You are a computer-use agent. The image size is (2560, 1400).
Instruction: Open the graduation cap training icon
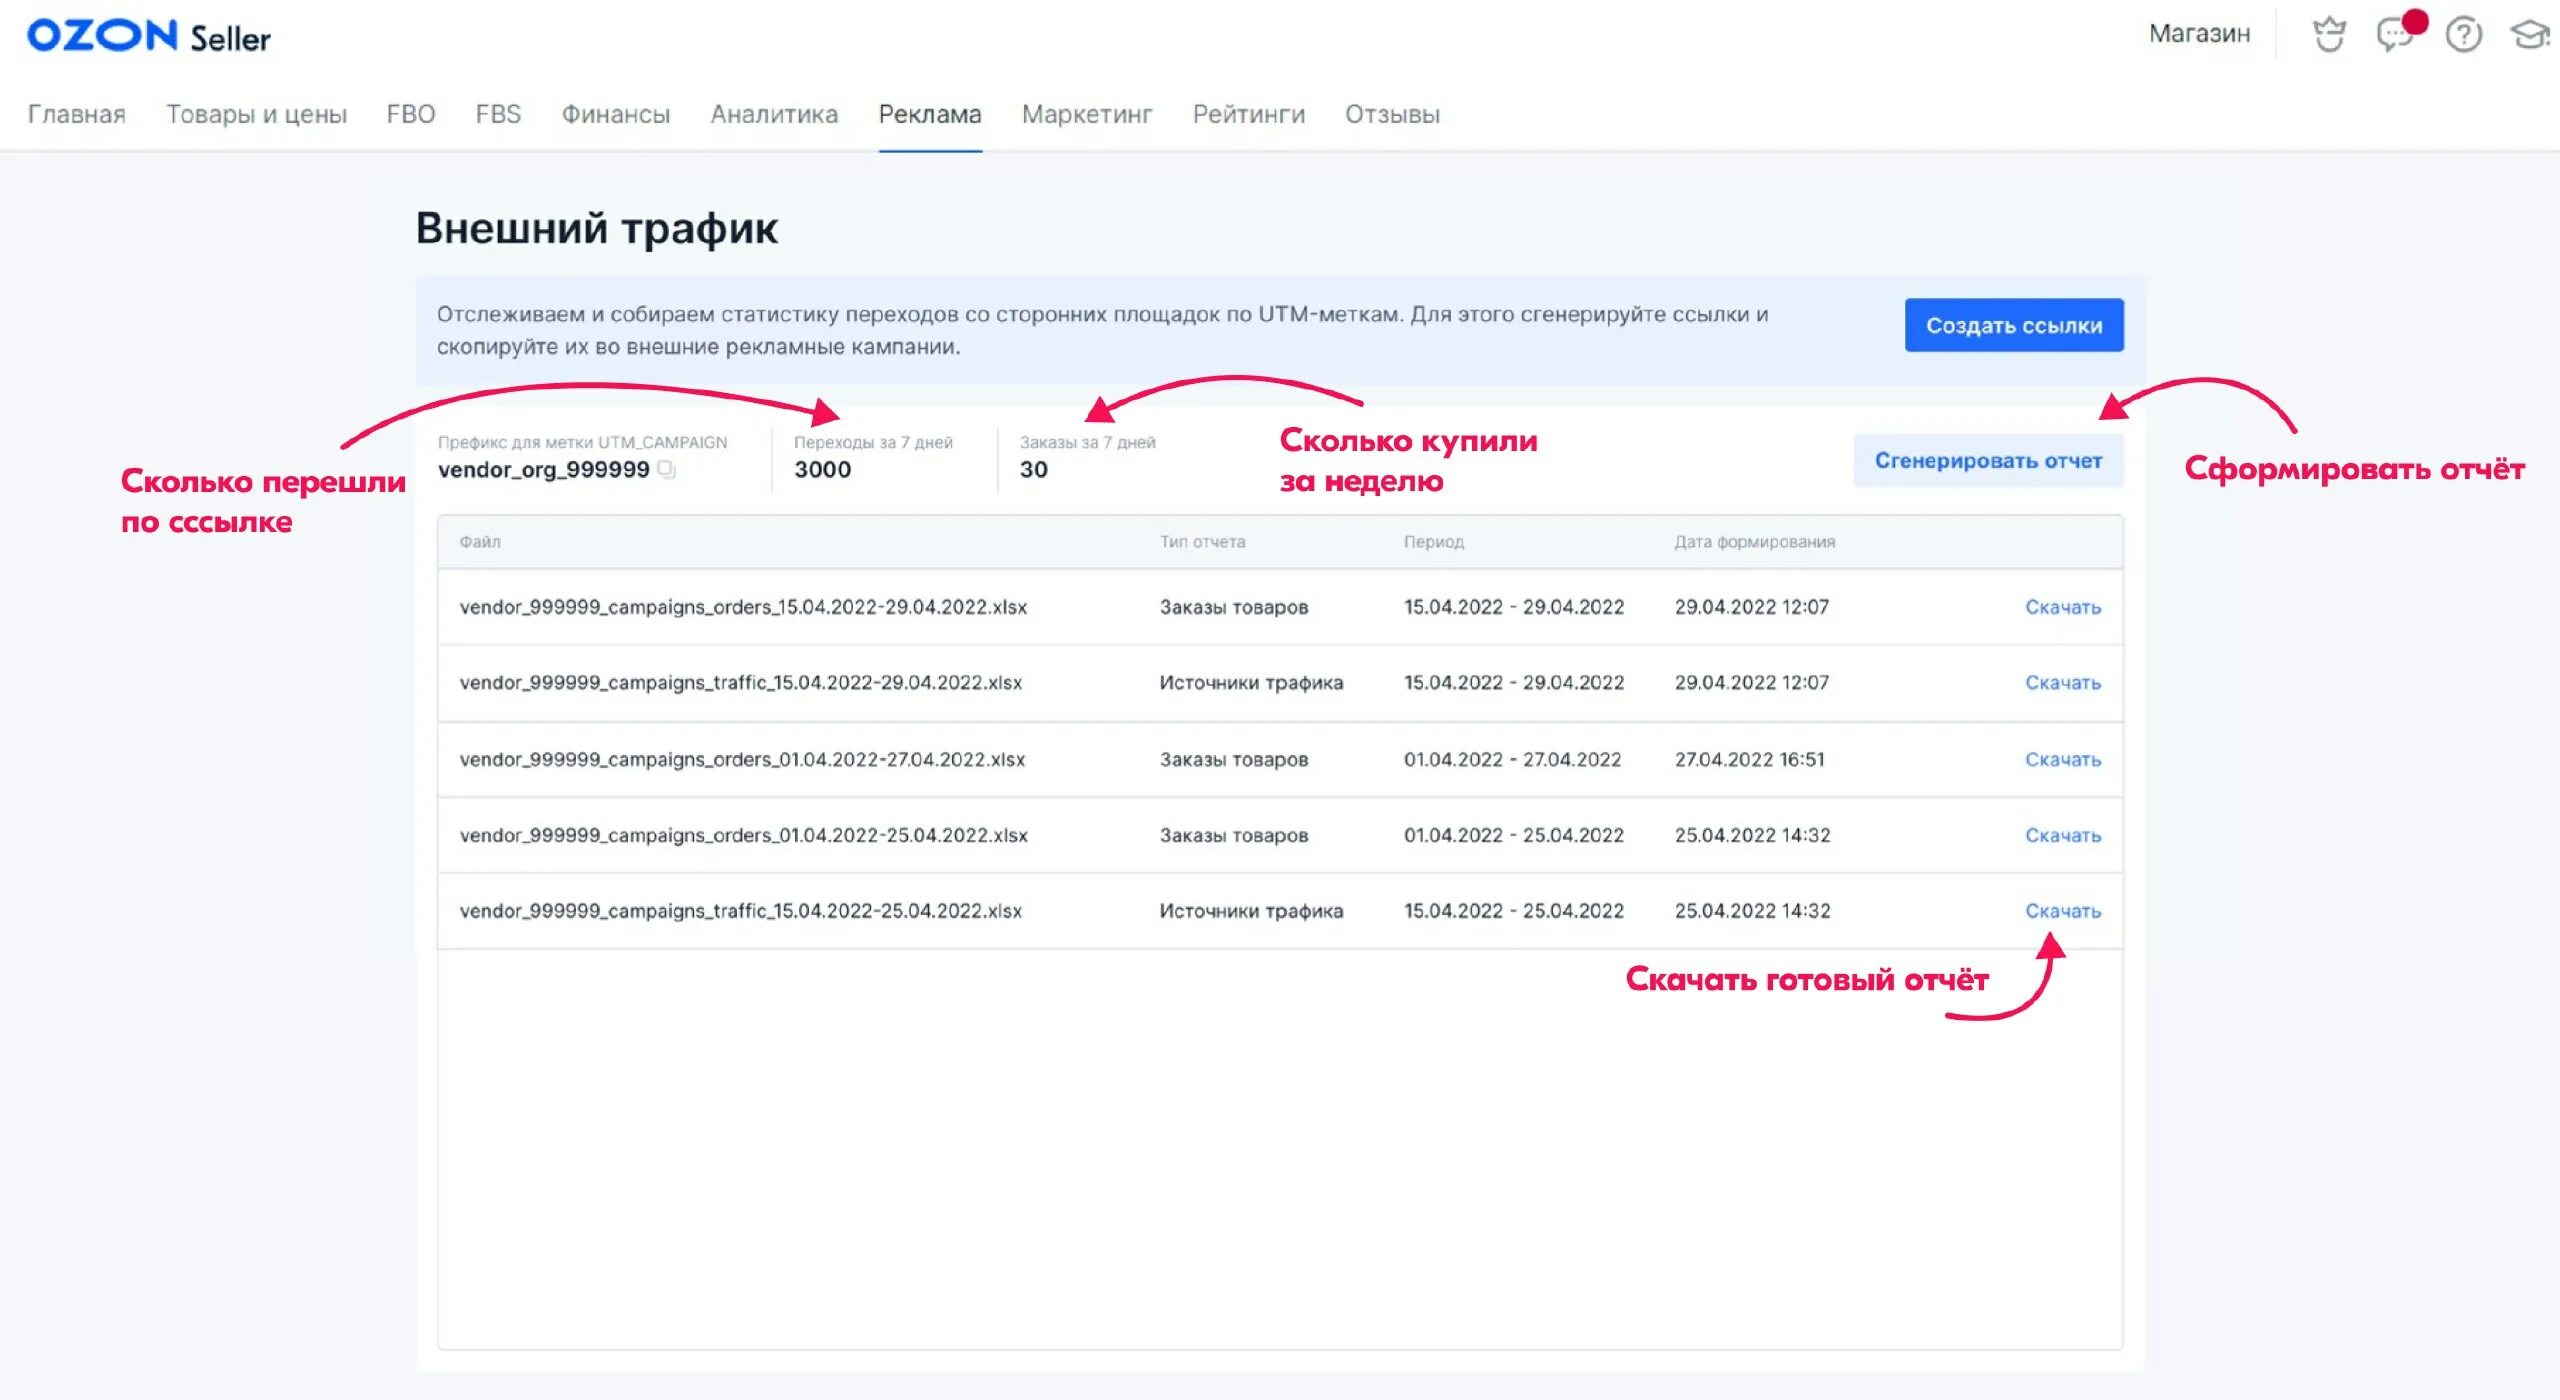click(2531, 35)
